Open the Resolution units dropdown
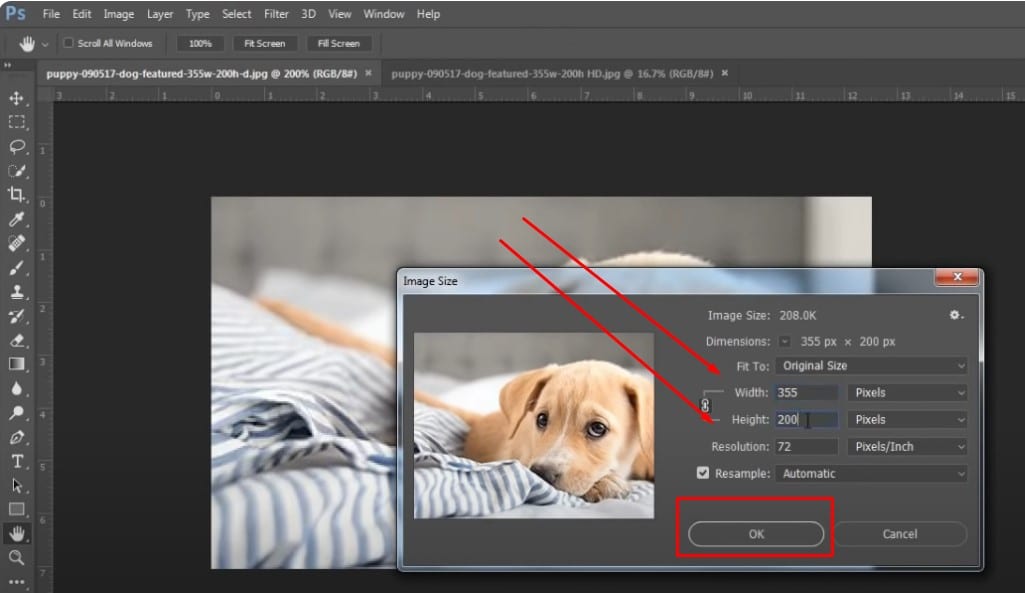Viewport: 1025px width, 593px height. 907,447
